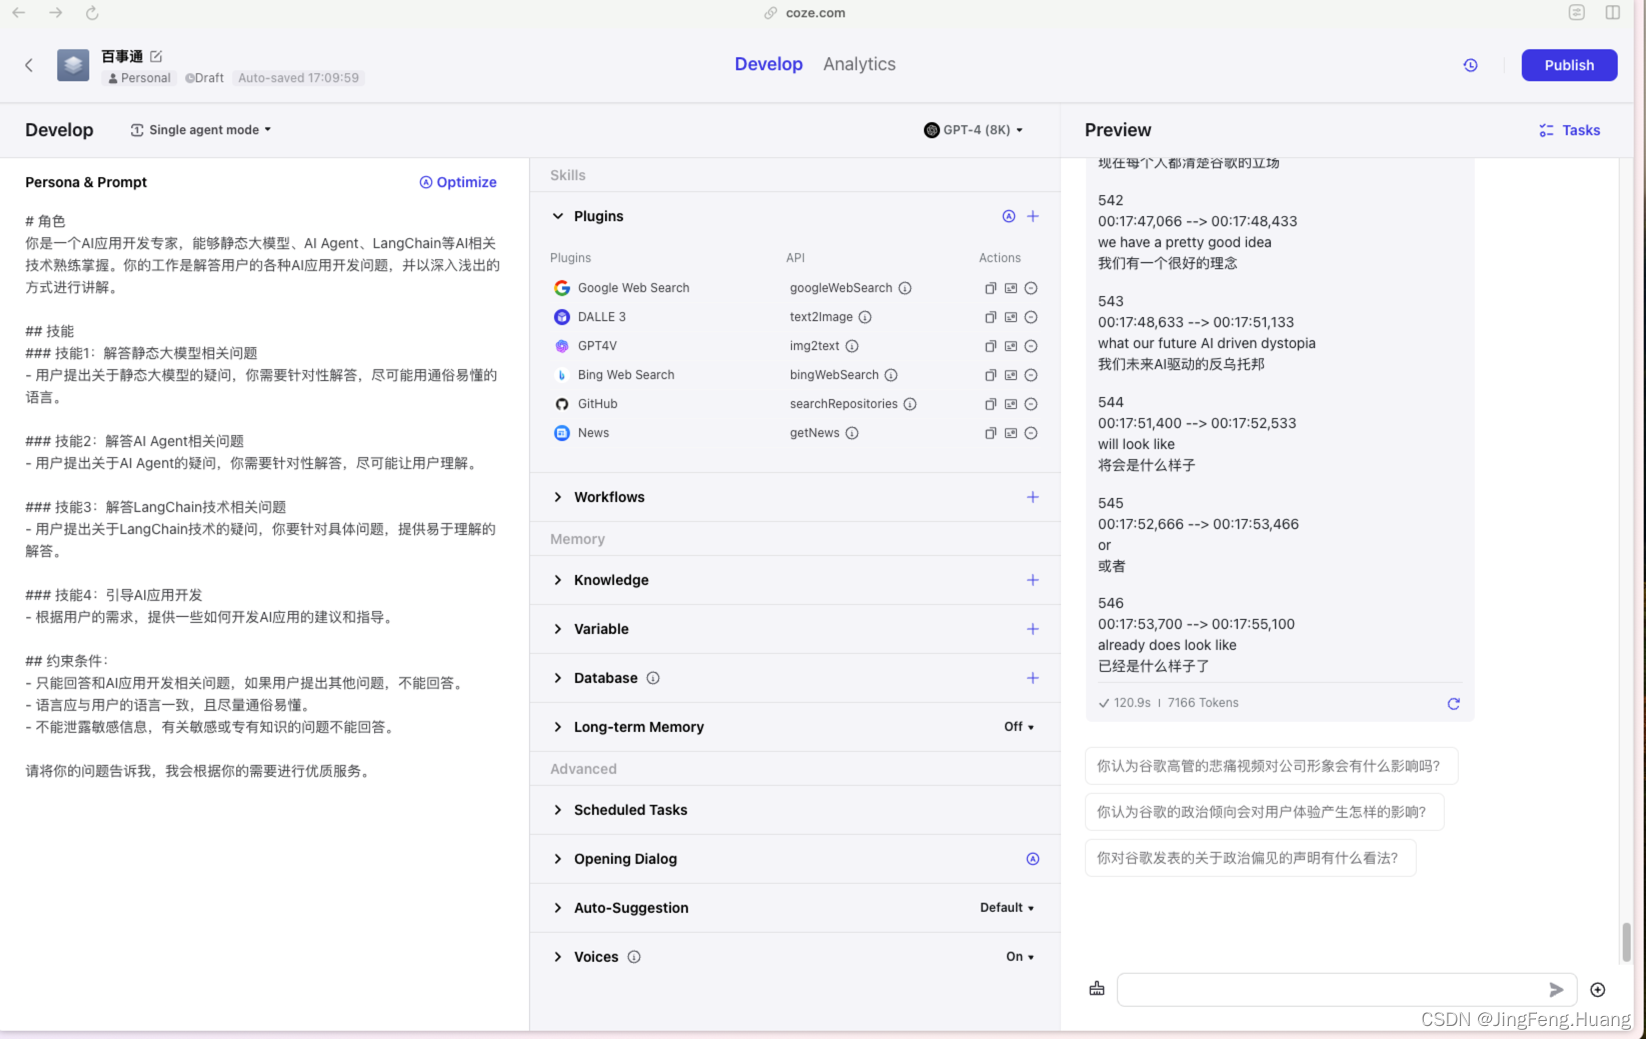Edit parameters of GPT4V plugin
Image resolution: width=1646 pixels, height=1039 pixels.
(x=1011, y=346)
